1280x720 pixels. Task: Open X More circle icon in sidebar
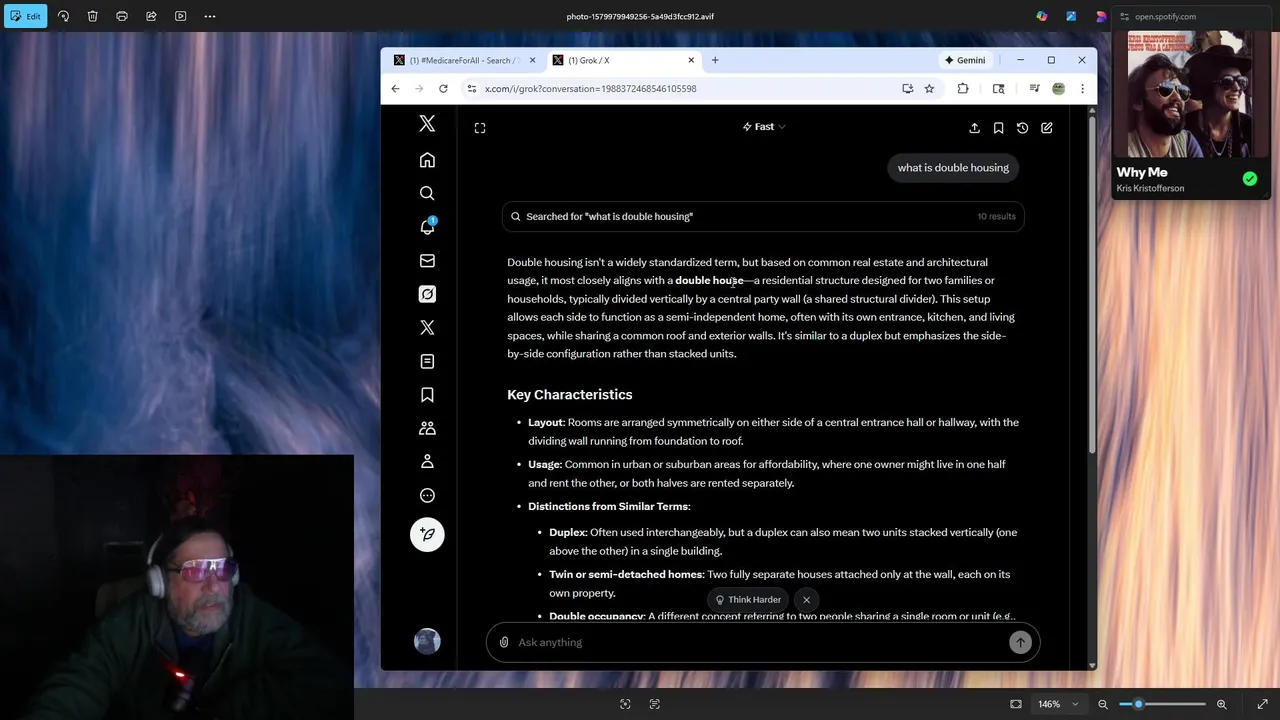pyautogui.click(x=427, y=495)
